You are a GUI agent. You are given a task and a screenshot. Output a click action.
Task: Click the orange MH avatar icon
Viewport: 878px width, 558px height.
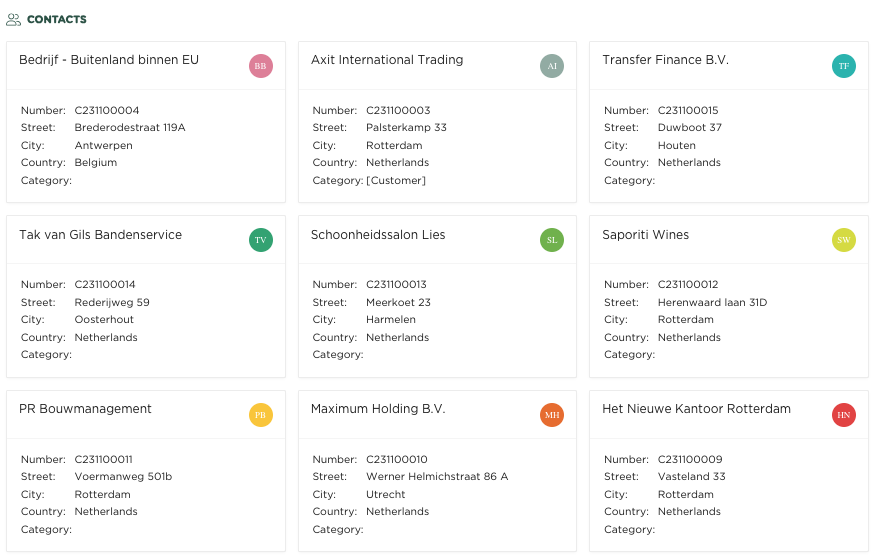pos(552,415)
